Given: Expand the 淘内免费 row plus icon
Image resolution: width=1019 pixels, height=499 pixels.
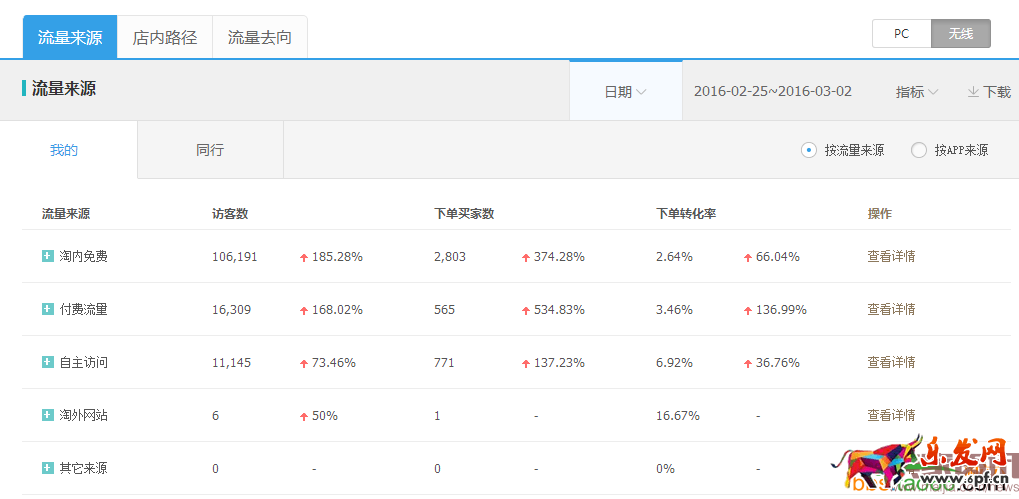Looking at the screenshot, I should 47,256.
